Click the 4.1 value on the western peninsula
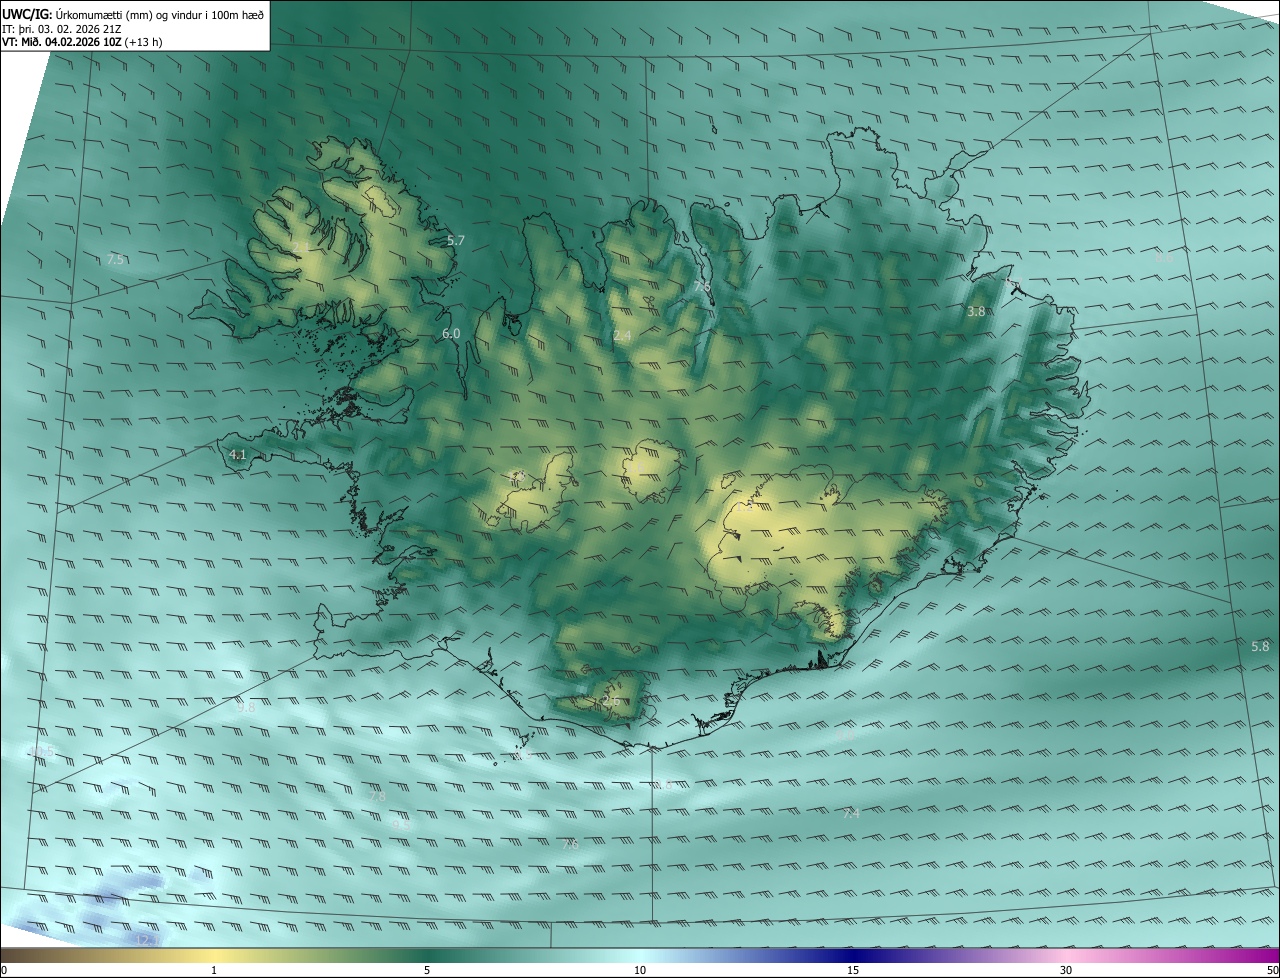This screenshot has width=1280, height=978. [238, 454]
